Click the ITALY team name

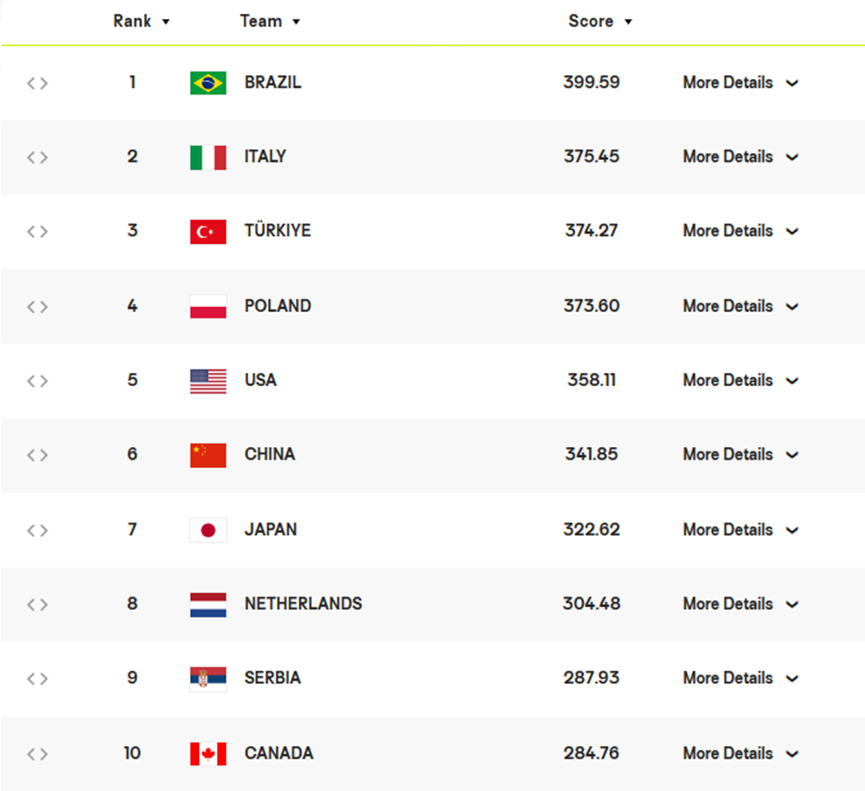tap(265, 157)
